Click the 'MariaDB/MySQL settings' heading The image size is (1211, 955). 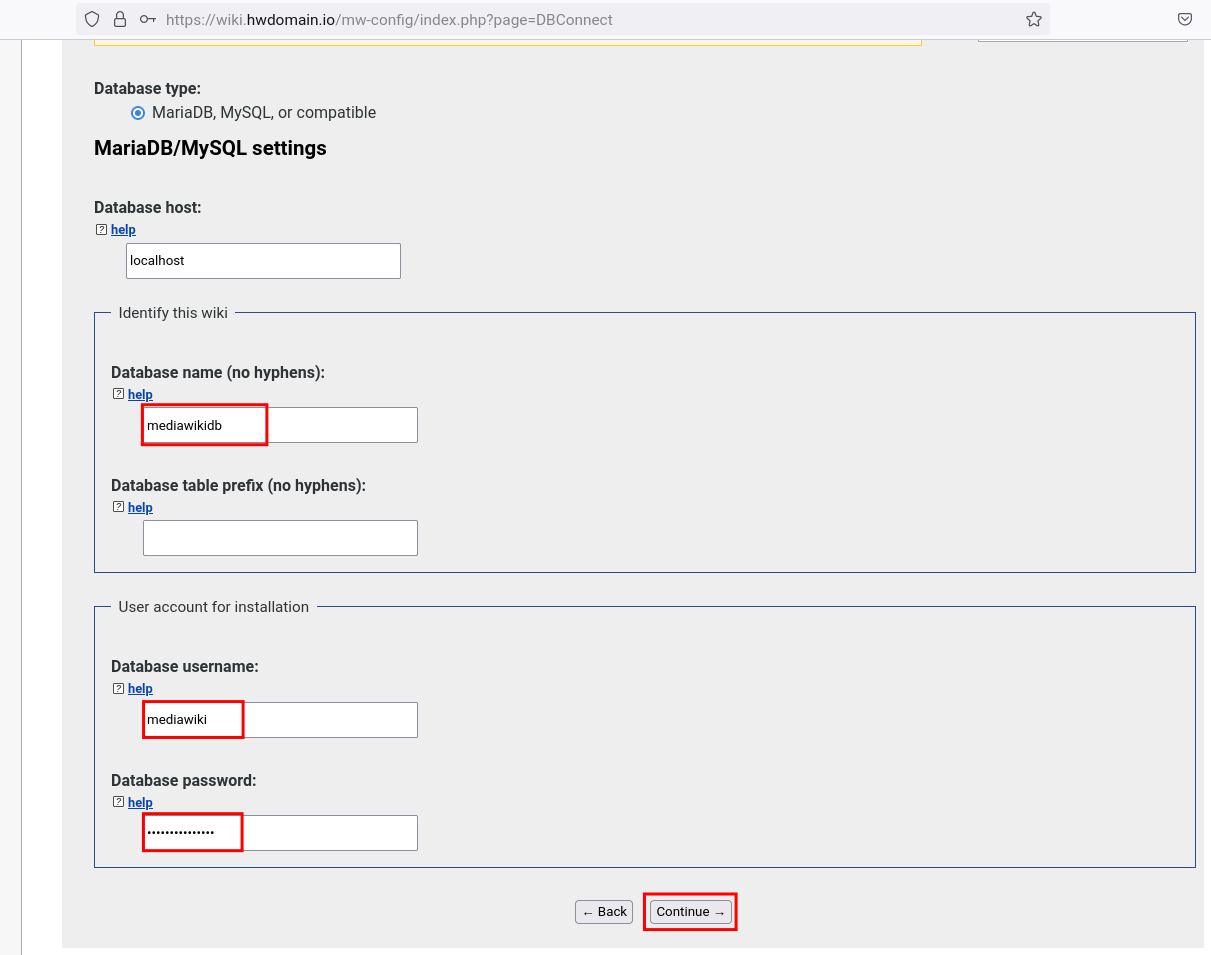point(210,148)
